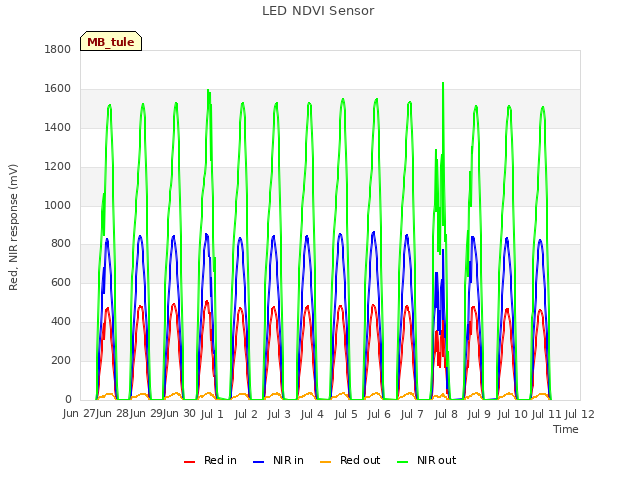
Task: Click the 'Jul 12' x-axis date label
Action: point(580,414)
